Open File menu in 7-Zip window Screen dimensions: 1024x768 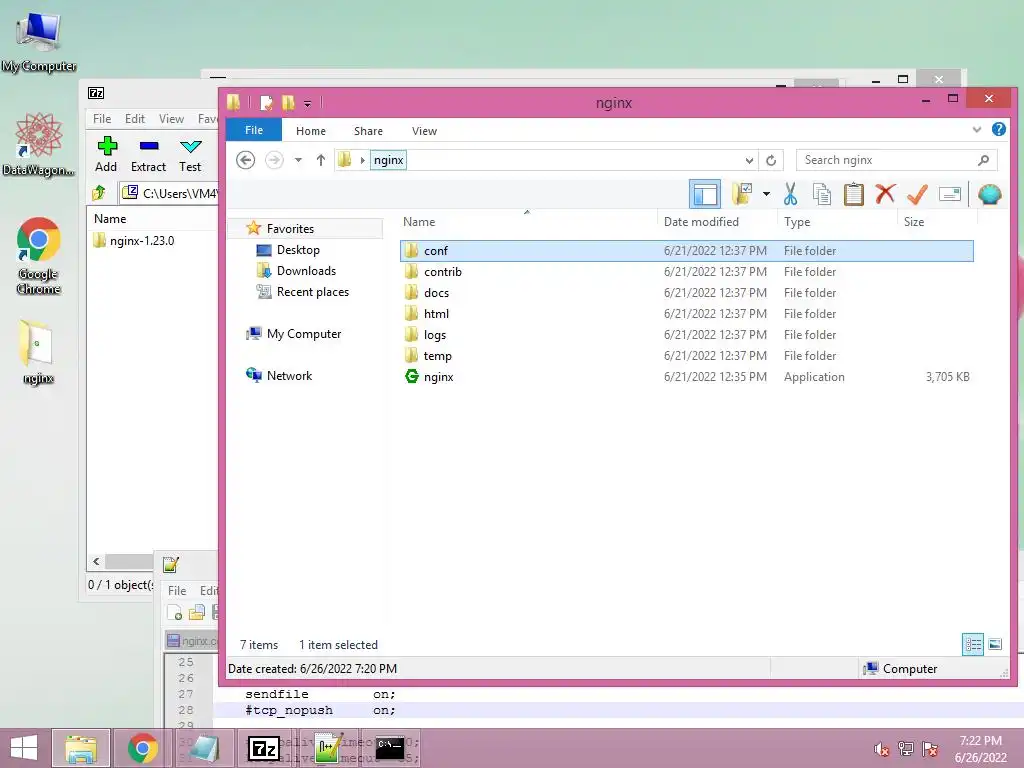click(x=102, y=119)
